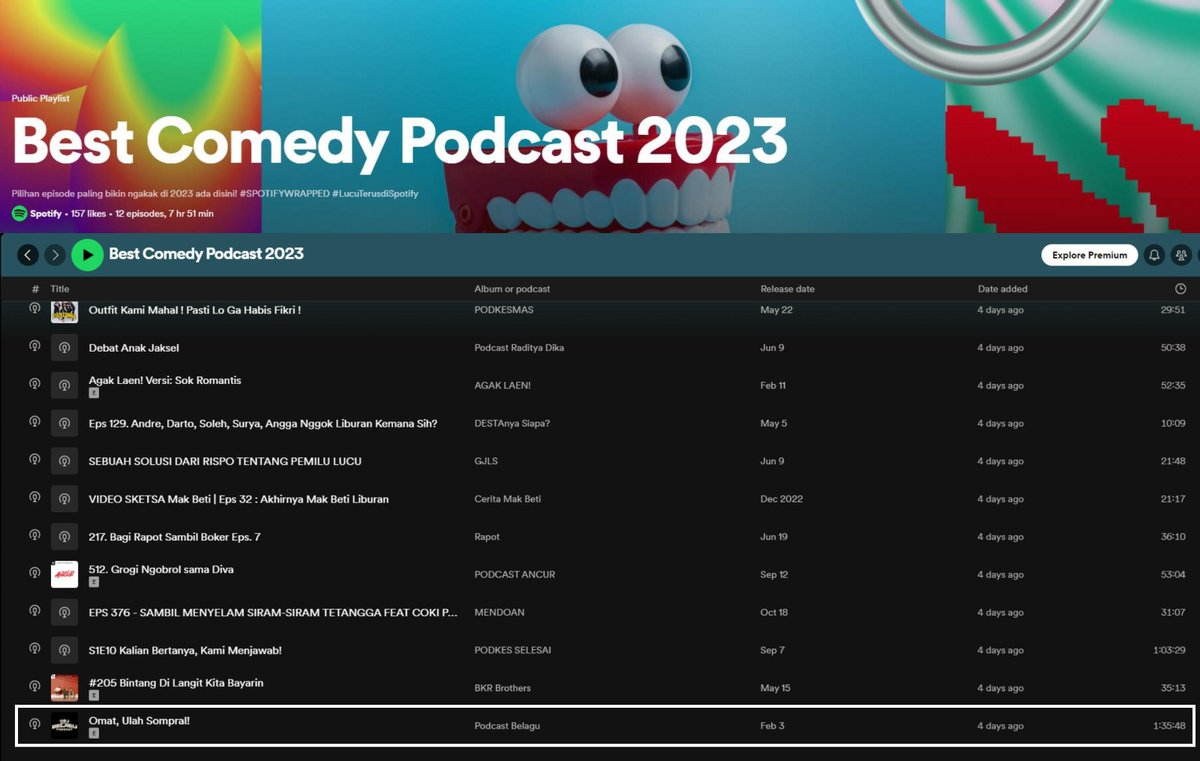The image size is (1200, 761).
Task: Sort by the Title column header
Action: [60, 289]
